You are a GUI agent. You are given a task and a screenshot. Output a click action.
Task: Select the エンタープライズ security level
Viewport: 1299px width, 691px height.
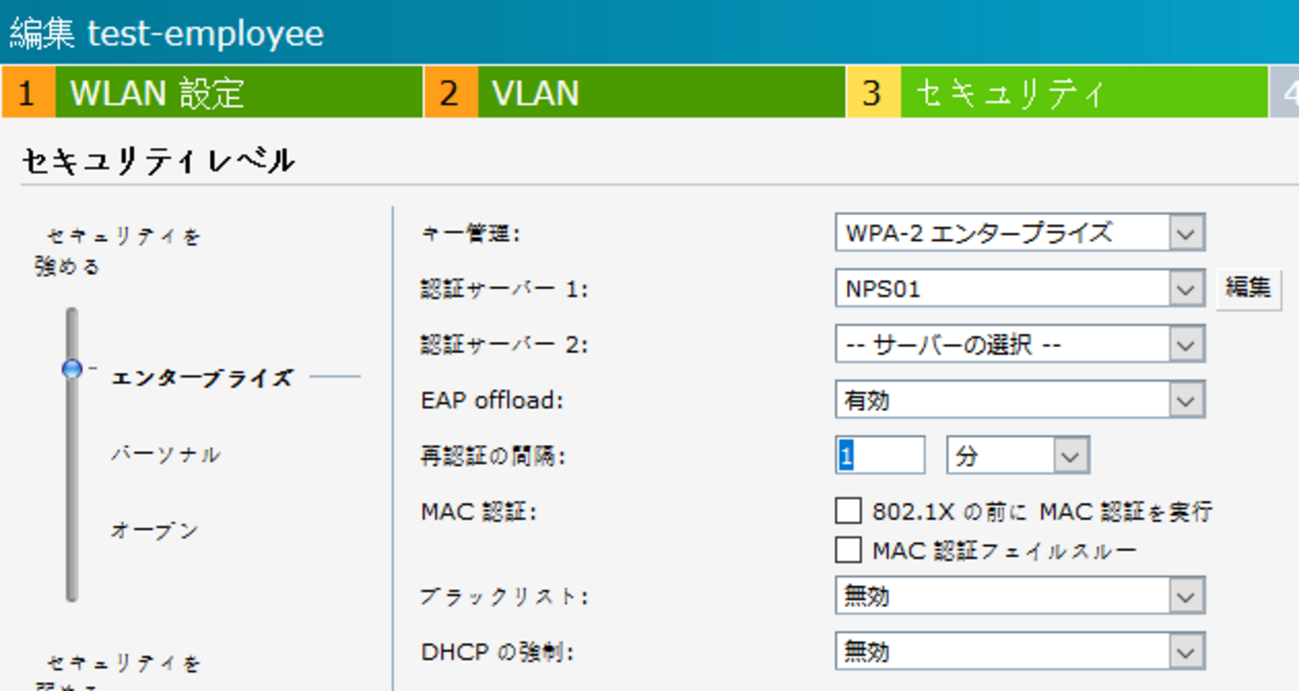tap(202, 378)
